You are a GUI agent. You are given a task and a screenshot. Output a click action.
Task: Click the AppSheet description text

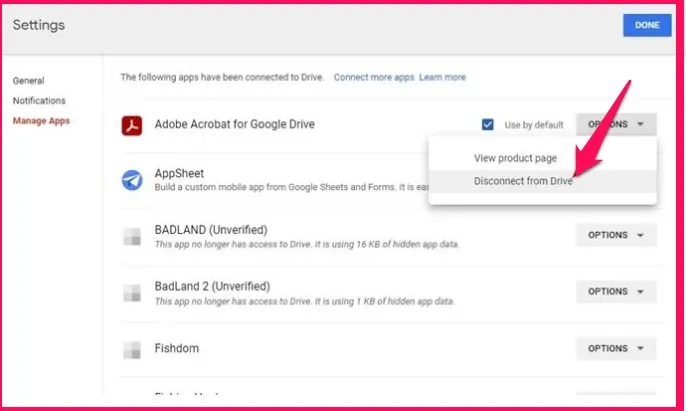coord(291,187)
